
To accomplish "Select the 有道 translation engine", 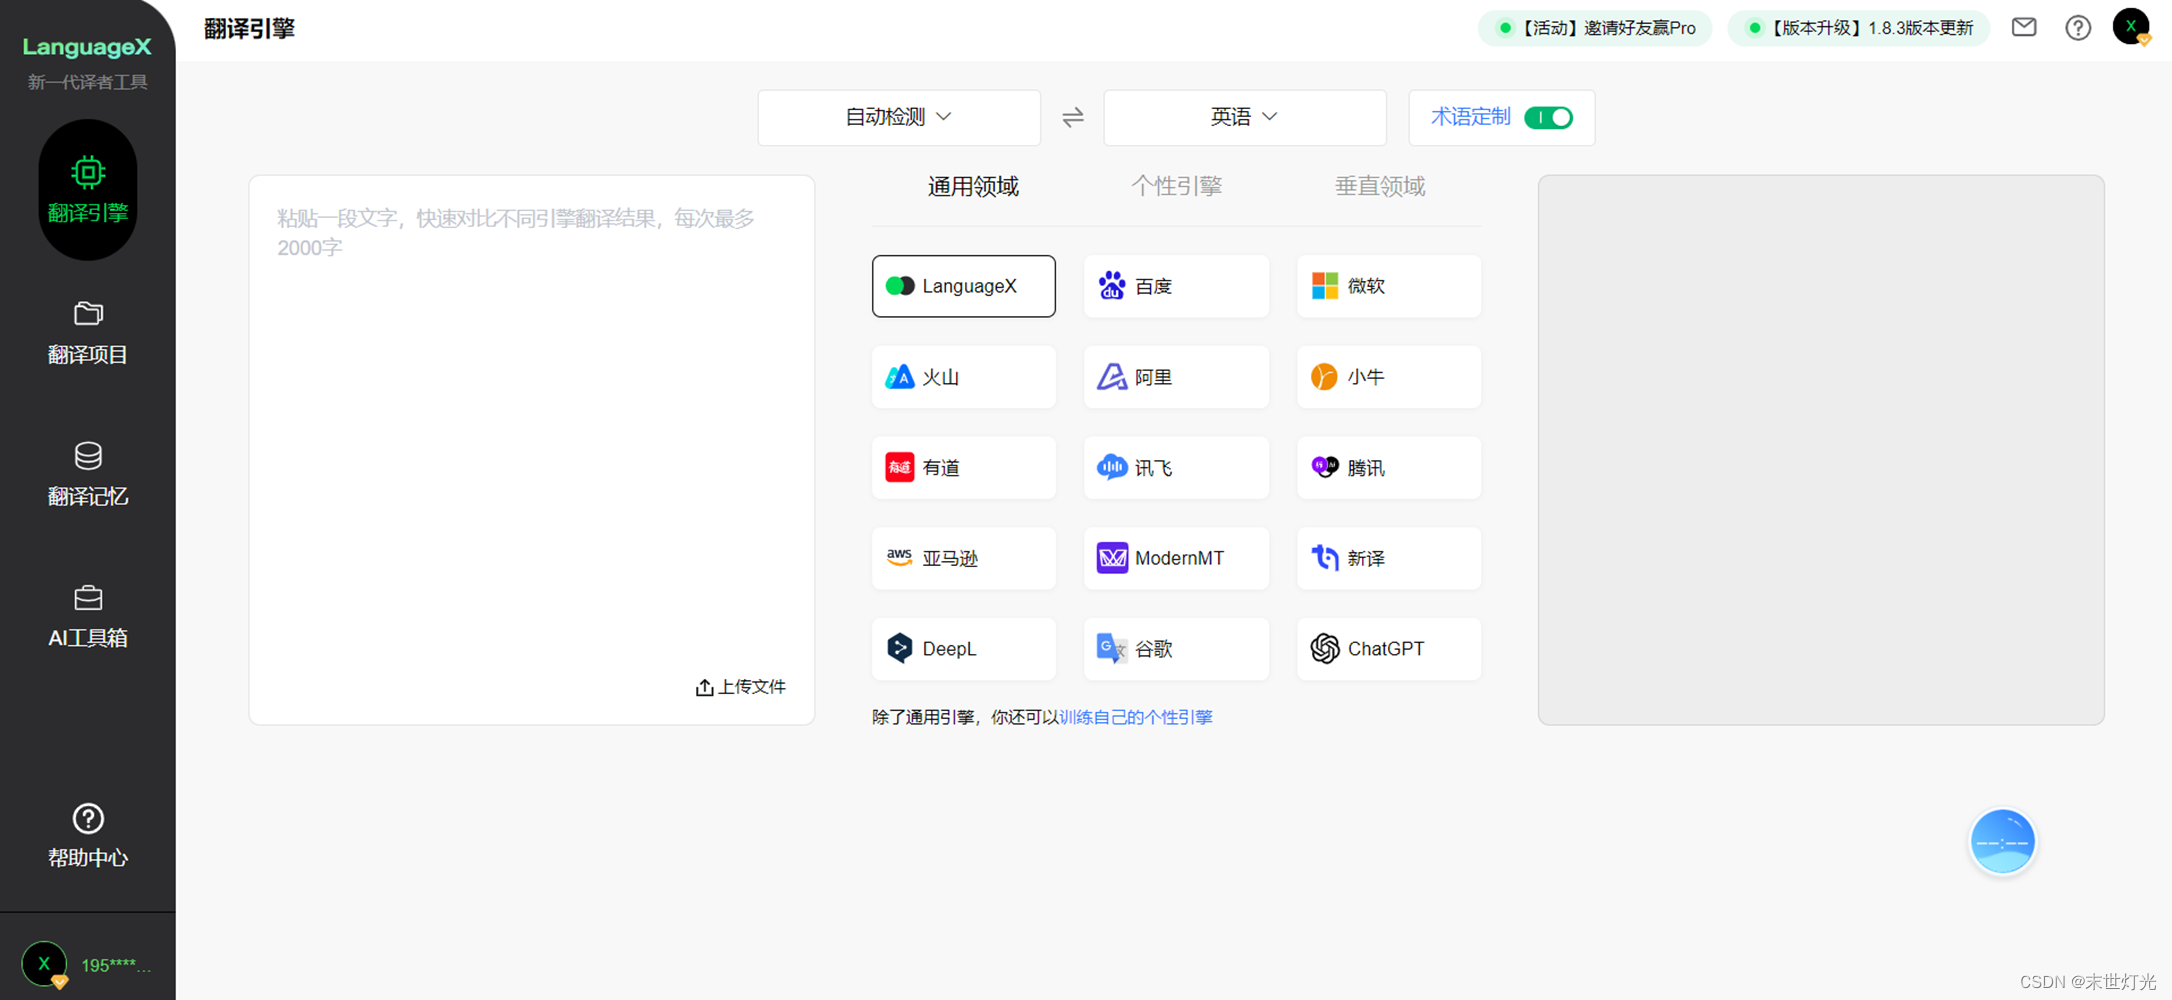I will point(963,467).
